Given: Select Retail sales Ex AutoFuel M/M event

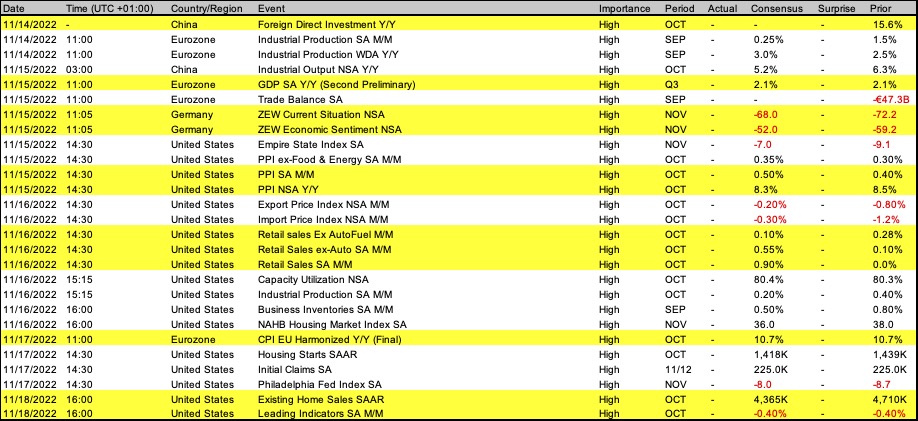Looking at the screenshot, I should pyautogui.click(x=324, y=234).
